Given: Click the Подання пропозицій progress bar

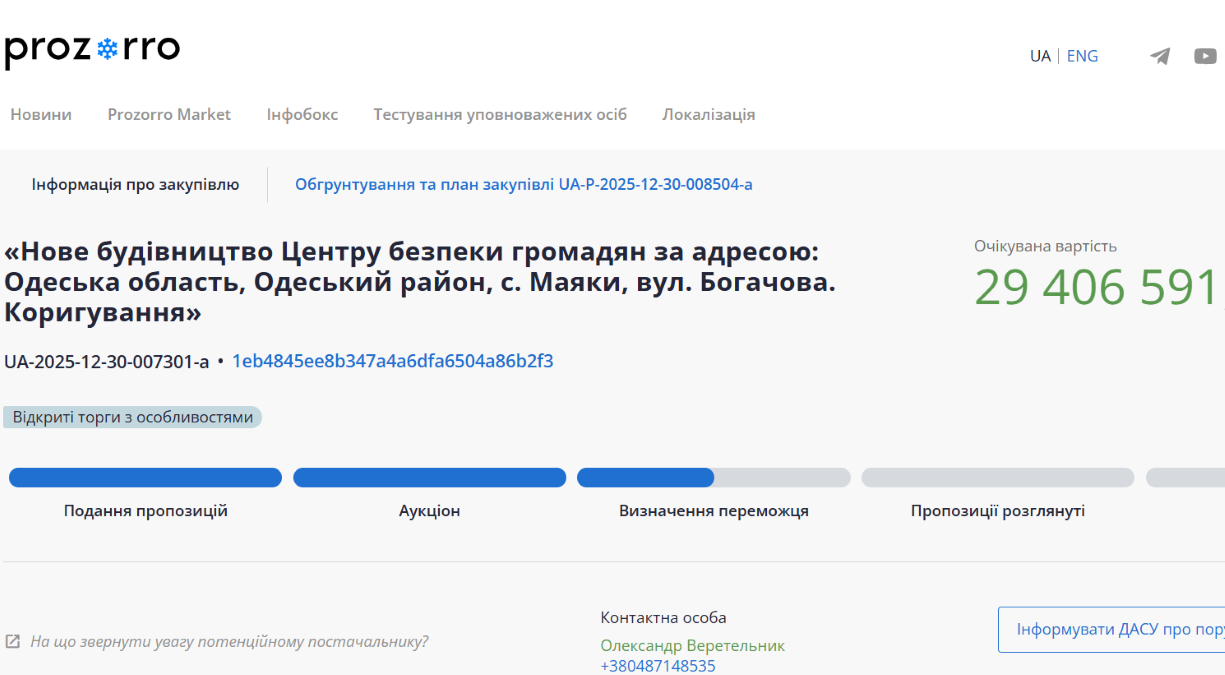Looking at the screenshot, I should pos(145,478).
